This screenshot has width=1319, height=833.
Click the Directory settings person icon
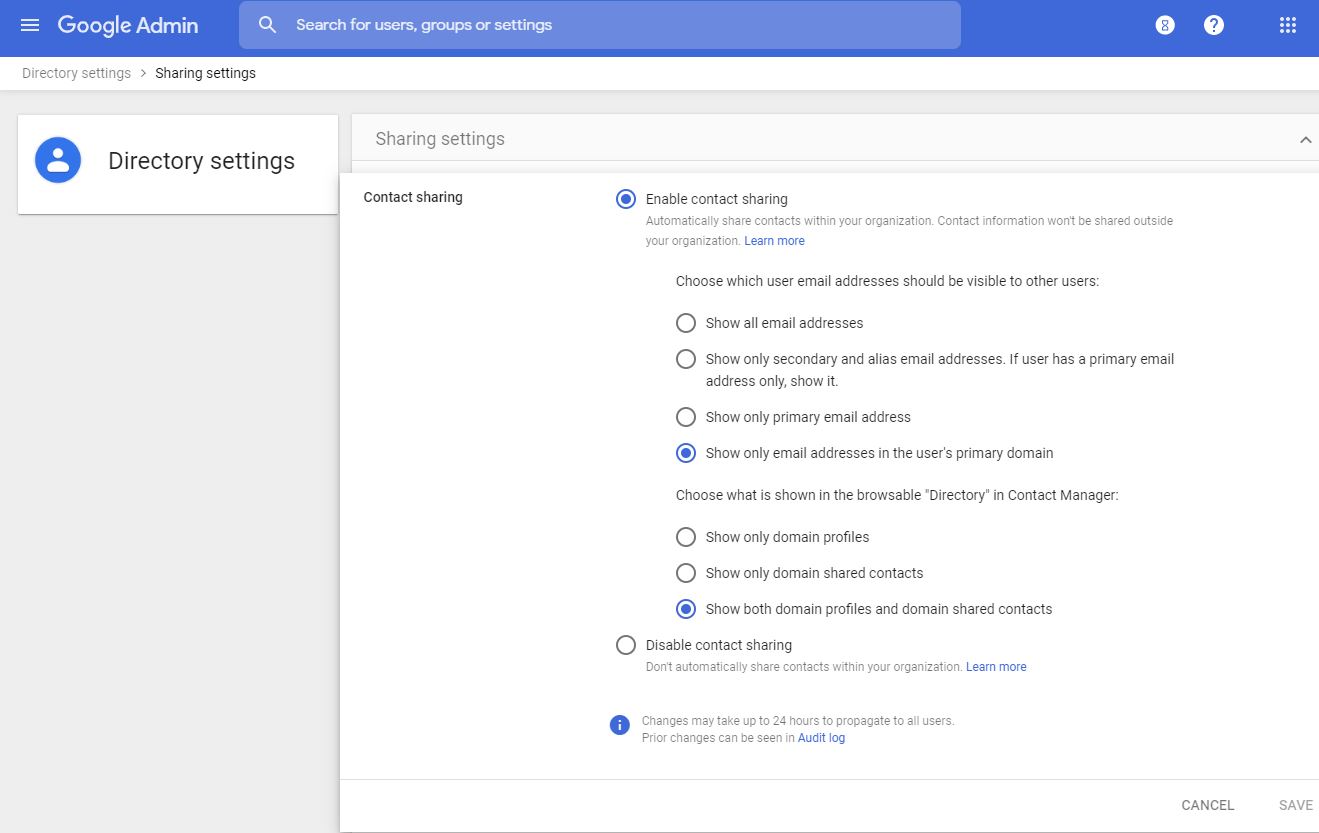(58, 161)
